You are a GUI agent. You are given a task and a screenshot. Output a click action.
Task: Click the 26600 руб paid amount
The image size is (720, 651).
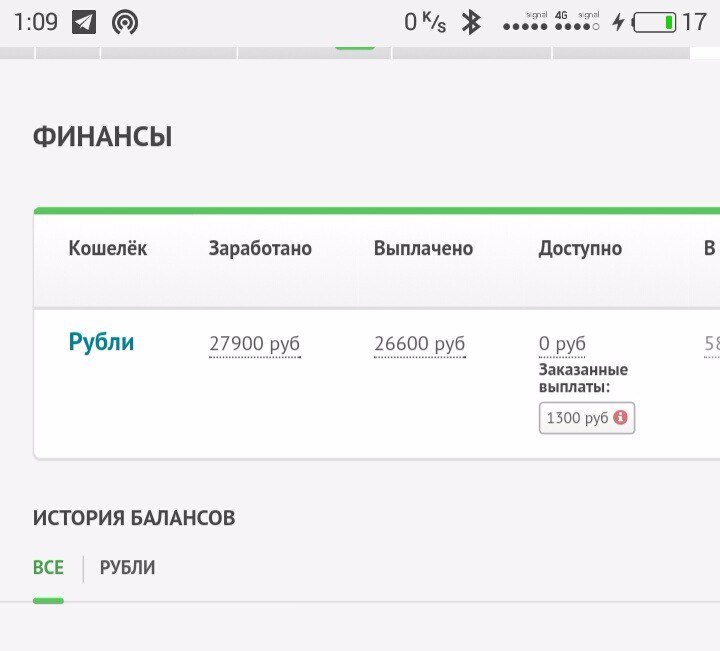coord(419,344)
